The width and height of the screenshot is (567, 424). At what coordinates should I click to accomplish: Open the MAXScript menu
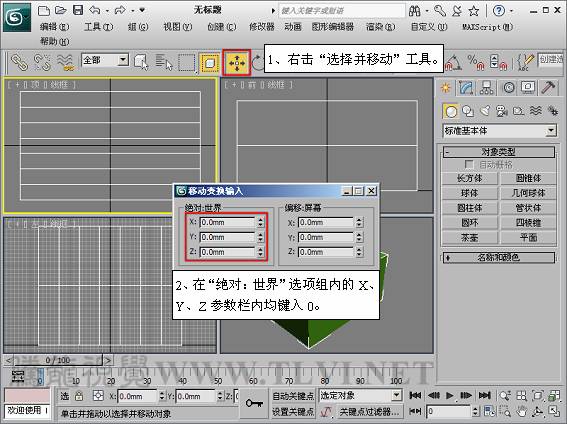pos(487,26)
